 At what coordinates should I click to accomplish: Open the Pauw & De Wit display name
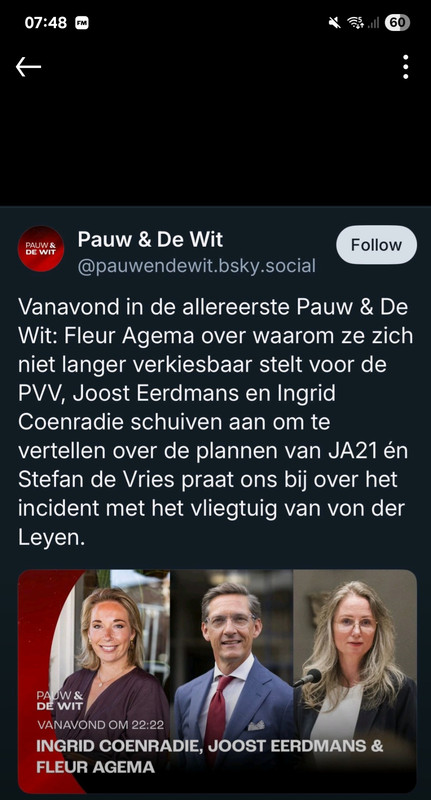[x=150, y=239]
